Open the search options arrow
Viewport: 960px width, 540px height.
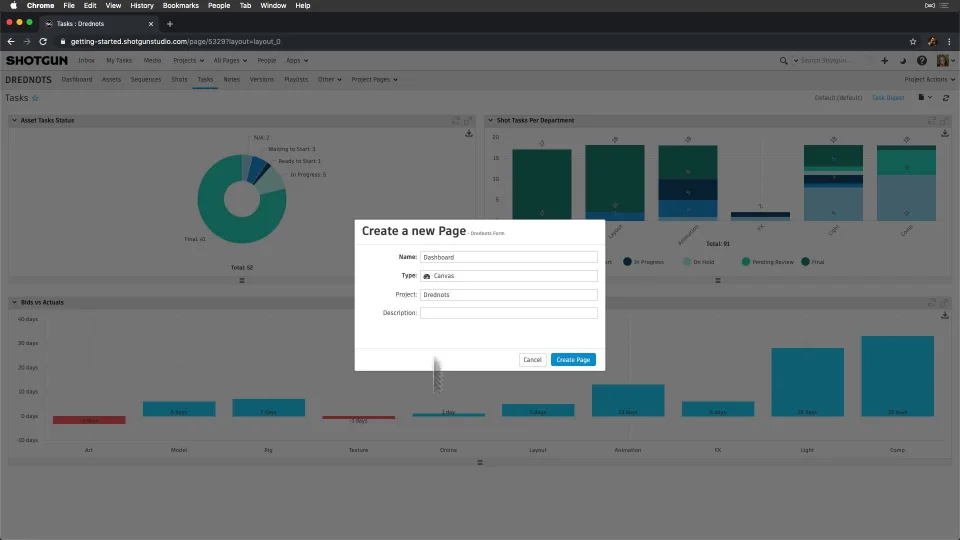[x=795, y=61]
